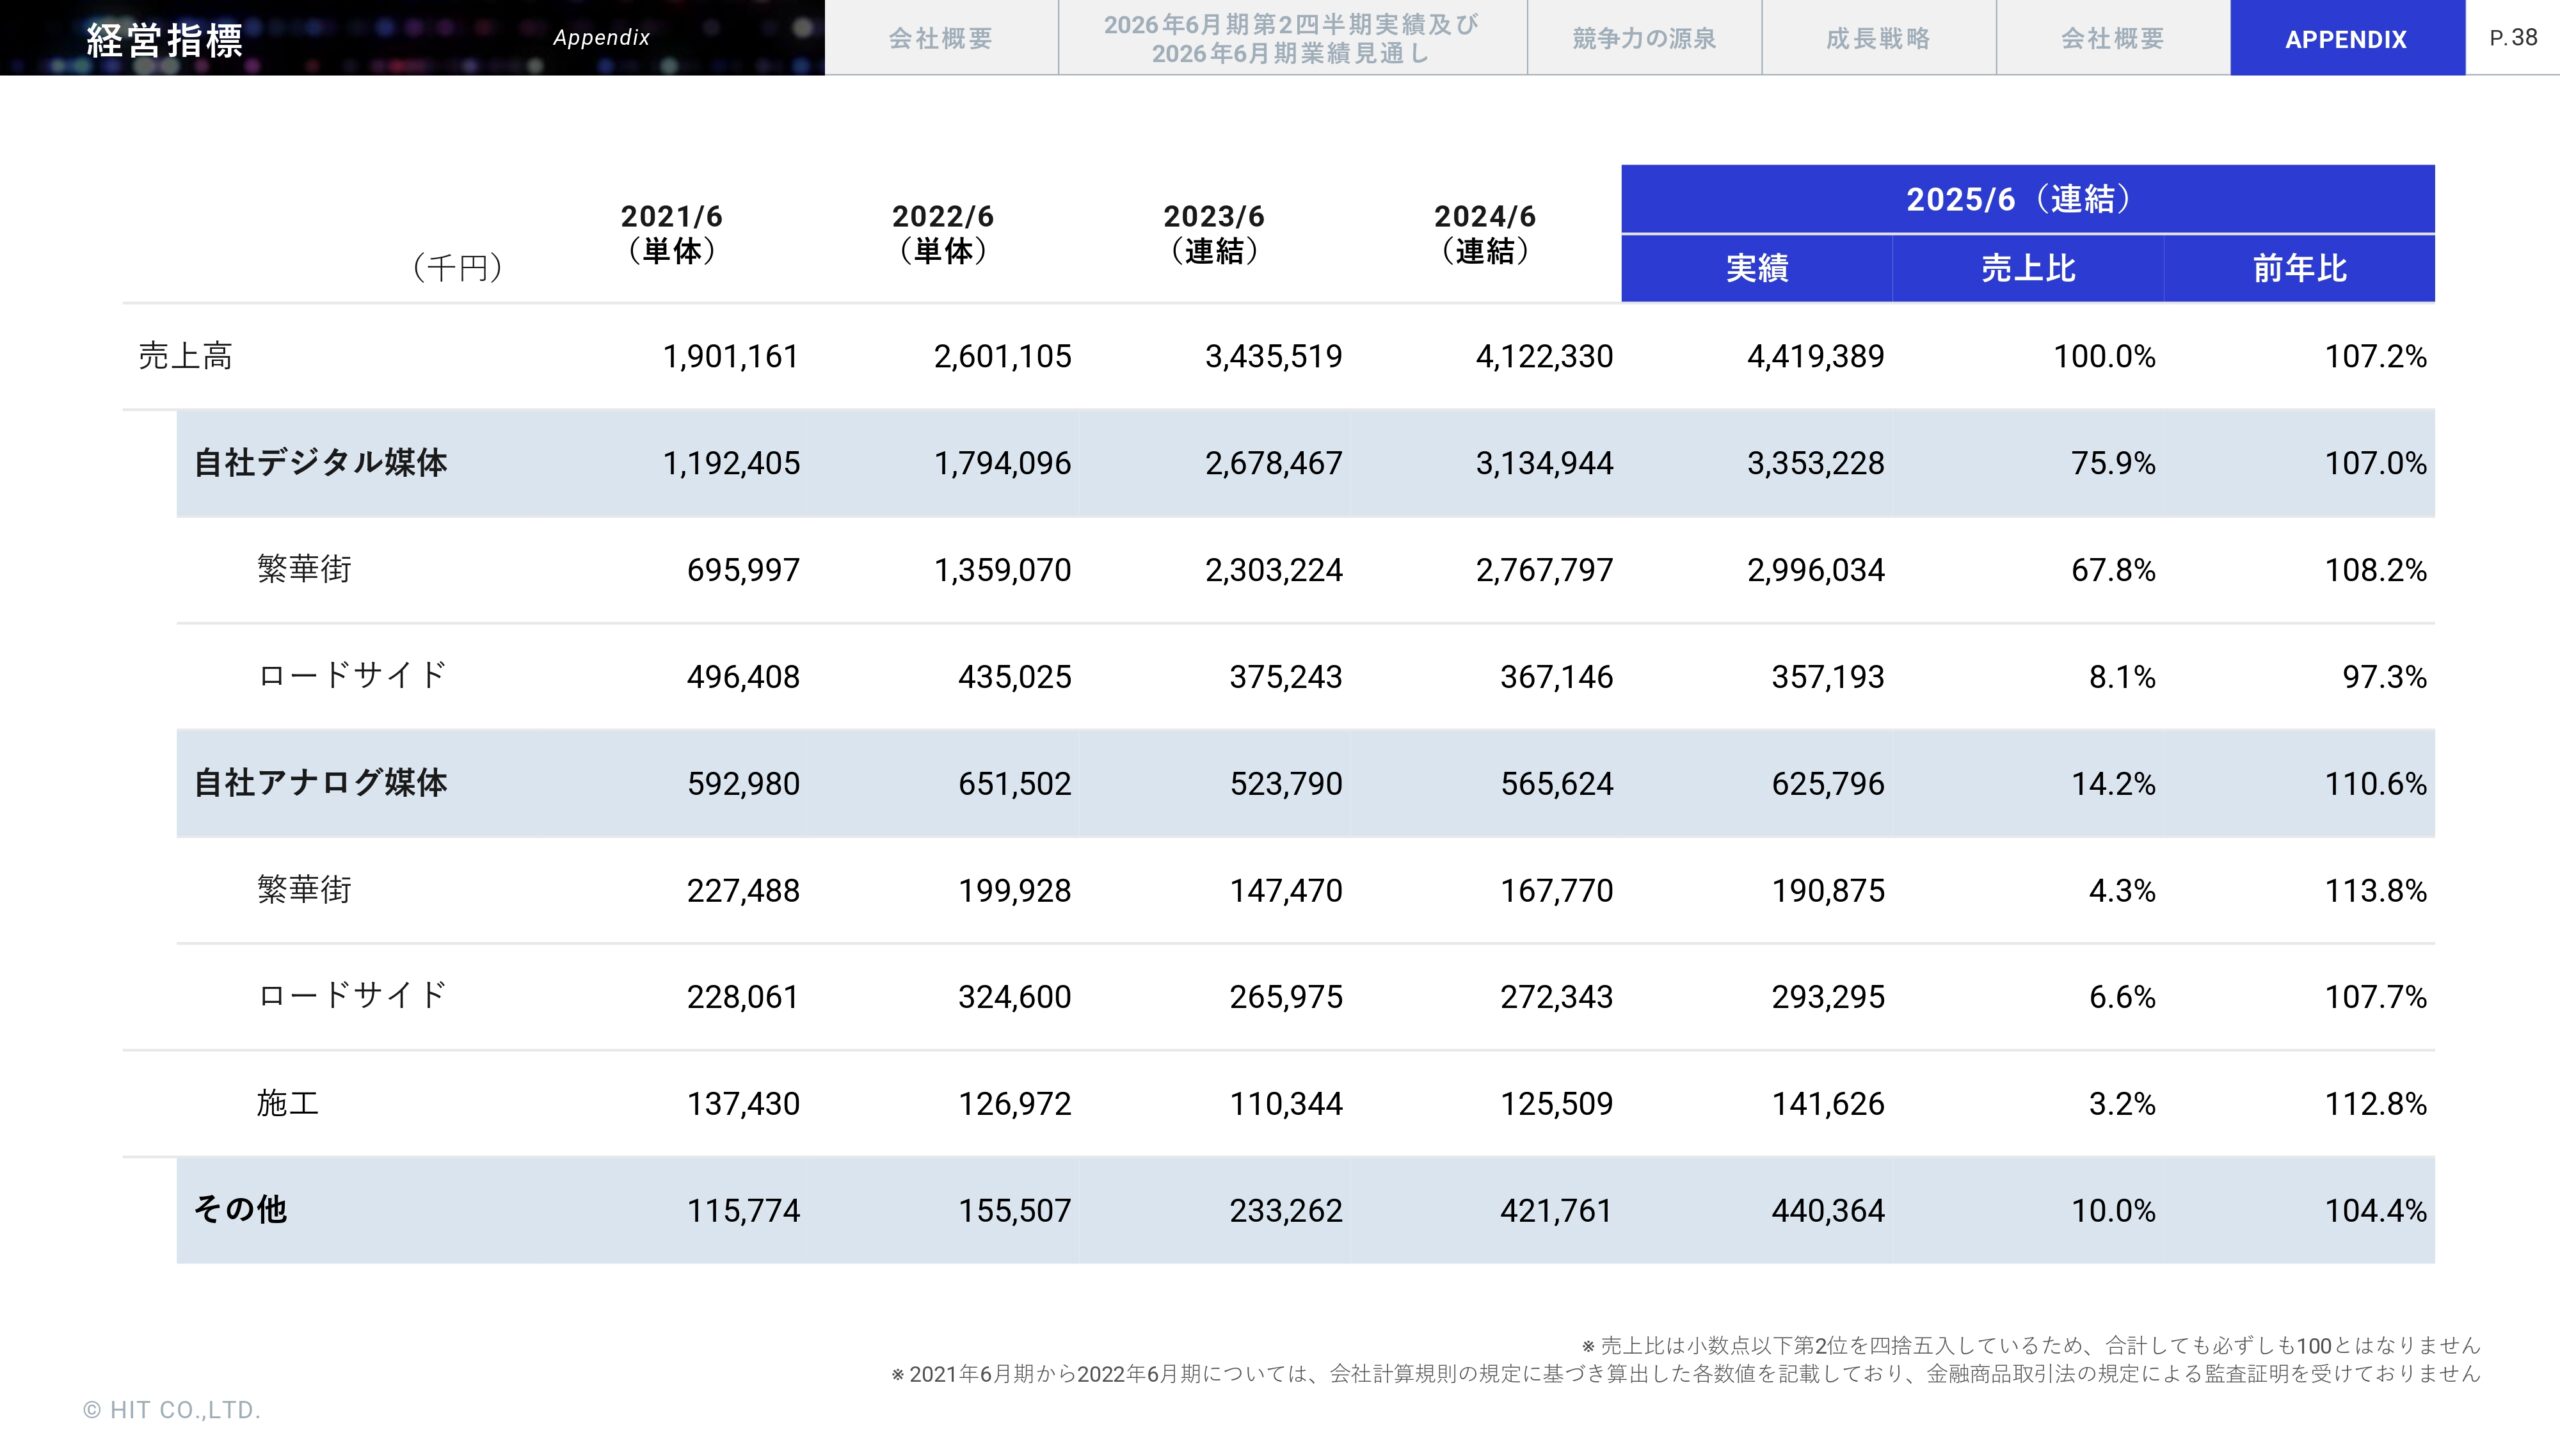Navigate to the 成長戦略 tab
Screen dimensions: 2560x1440
click(x=1877, y=39)
